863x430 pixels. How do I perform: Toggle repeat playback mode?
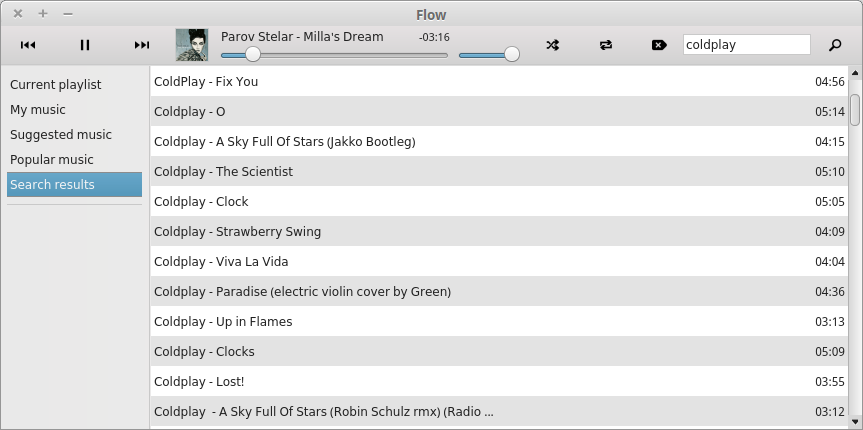coord(605,45)
